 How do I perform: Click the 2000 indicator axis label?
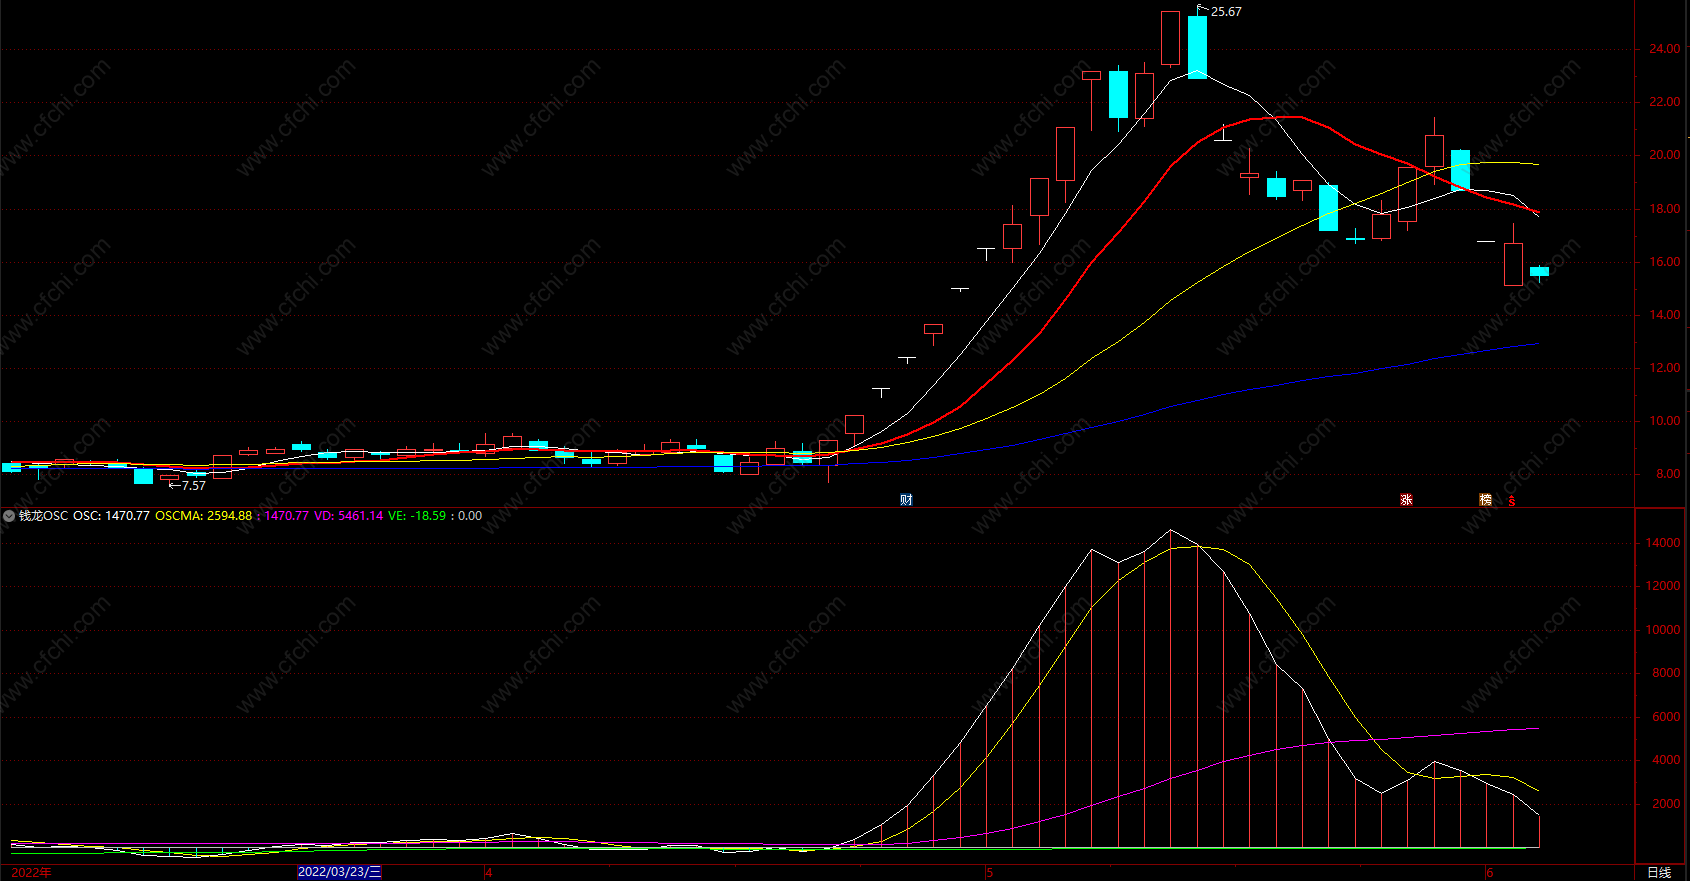point(1666,804)
